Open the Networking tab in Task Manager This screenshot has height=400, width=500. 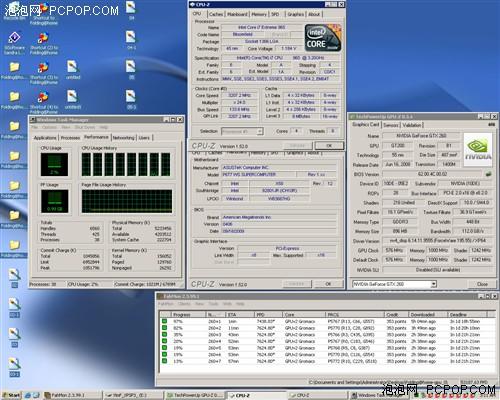point(123,138)
